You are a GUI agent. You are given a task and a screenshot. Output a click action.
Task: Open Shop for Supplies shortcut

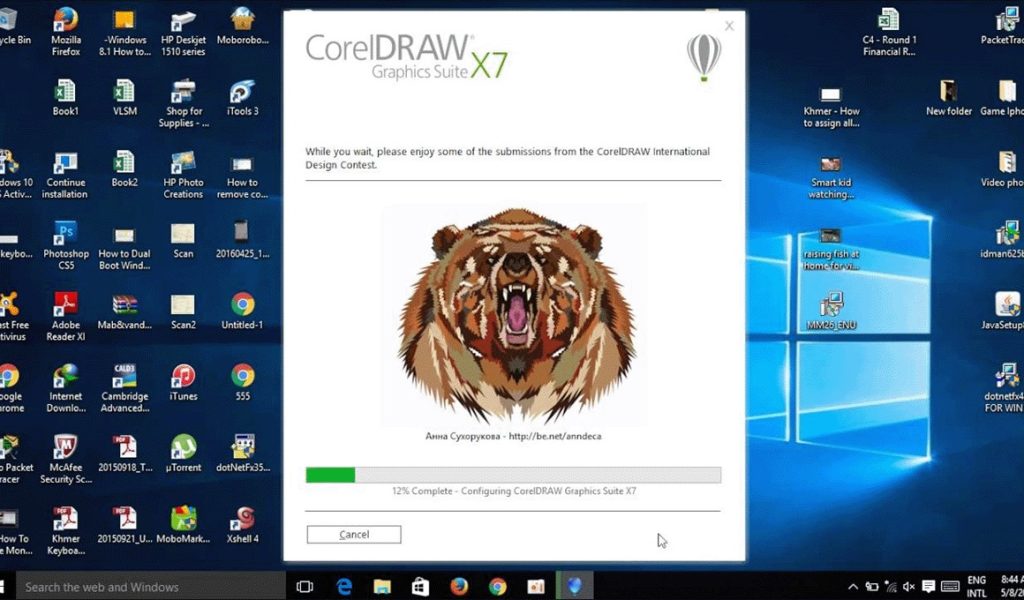pyautogui.click(x=184, y=103)
